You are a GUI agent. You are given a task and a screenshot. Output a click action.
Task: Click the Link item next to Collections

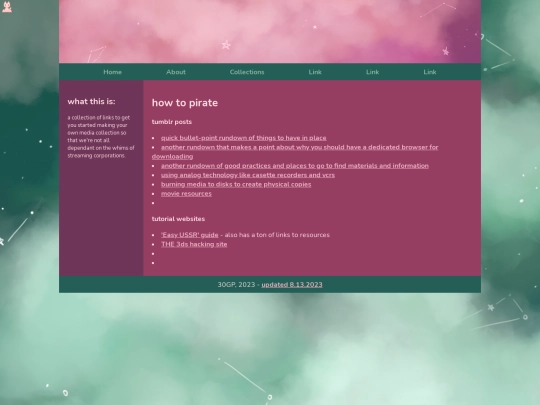[x=315, y=72]
